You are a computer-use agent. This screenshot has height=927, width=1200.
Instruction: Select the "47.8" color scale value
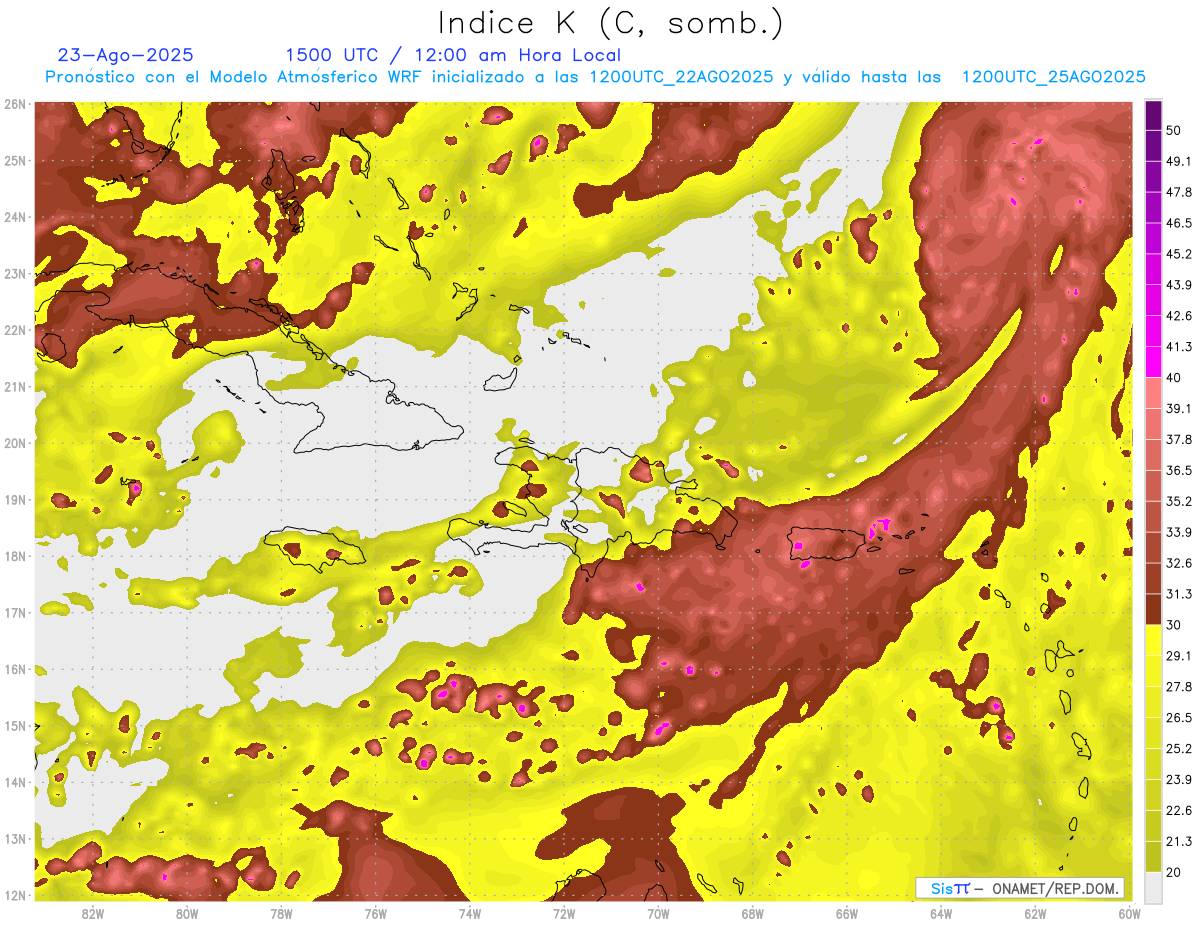pos(1179,192)
